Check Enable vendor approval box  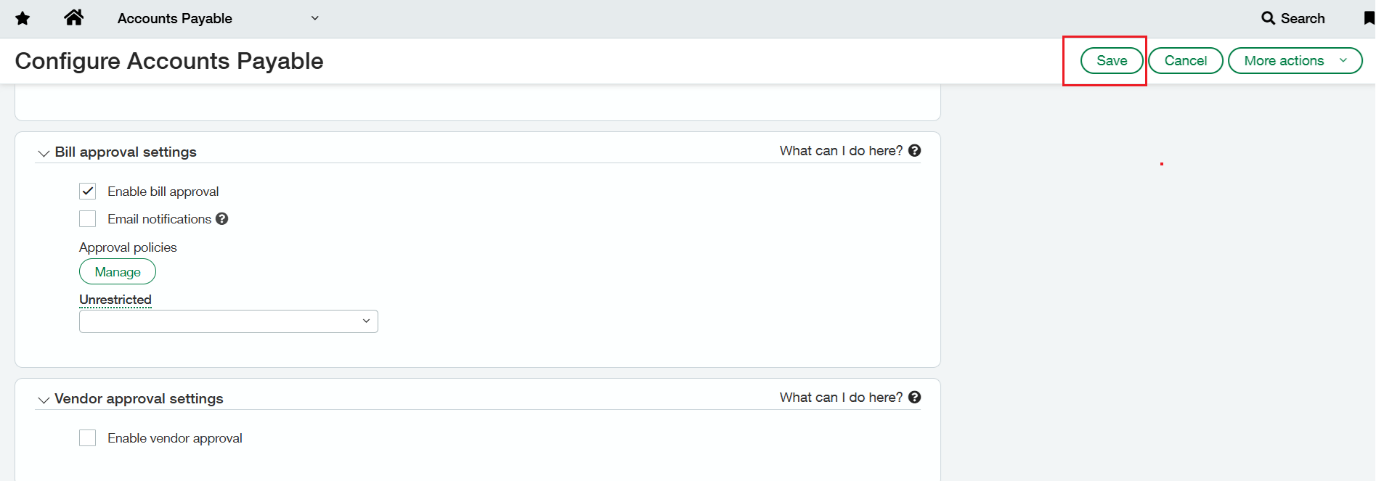pos(88,438)
